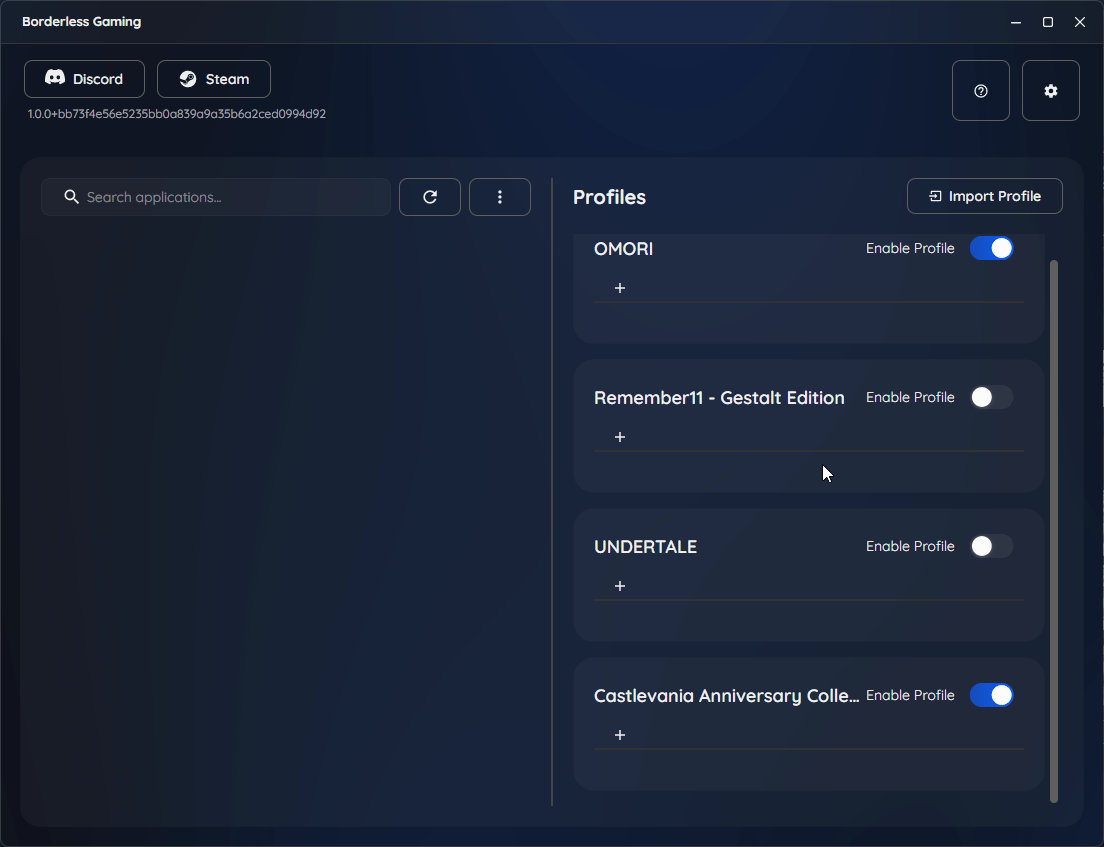Open the help question mark icon
Image resolution: width=1104 pixels, height=847 pixels.
pos(980,91)
